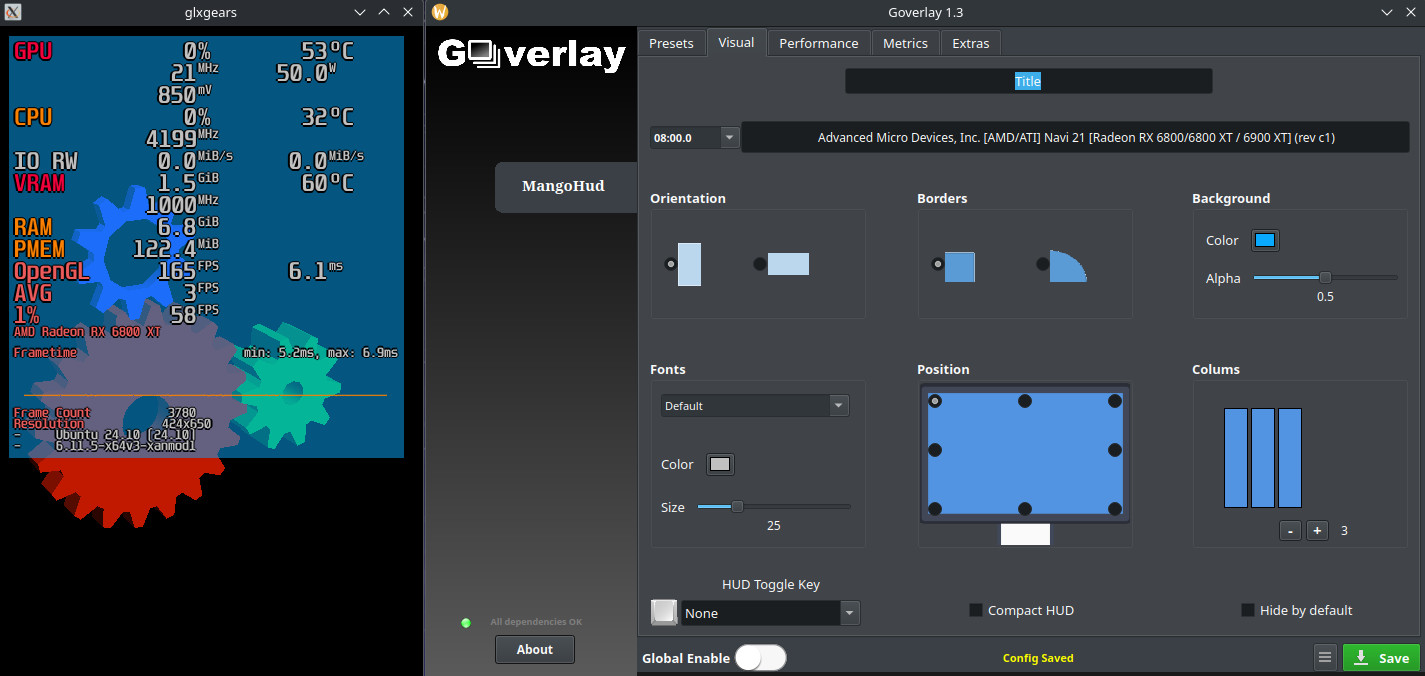Click the three-column preview graphic
1425x676 pixels.
click(x=1263, y=457)
